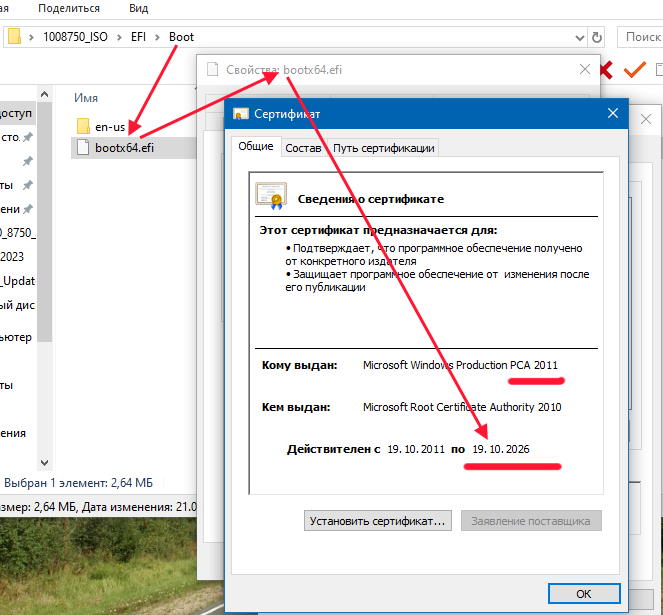Image resolution: width=663 pixels, height=615 pixels.
Task: Click Boot segment in the address bar
Action: [x=181, y=37]
